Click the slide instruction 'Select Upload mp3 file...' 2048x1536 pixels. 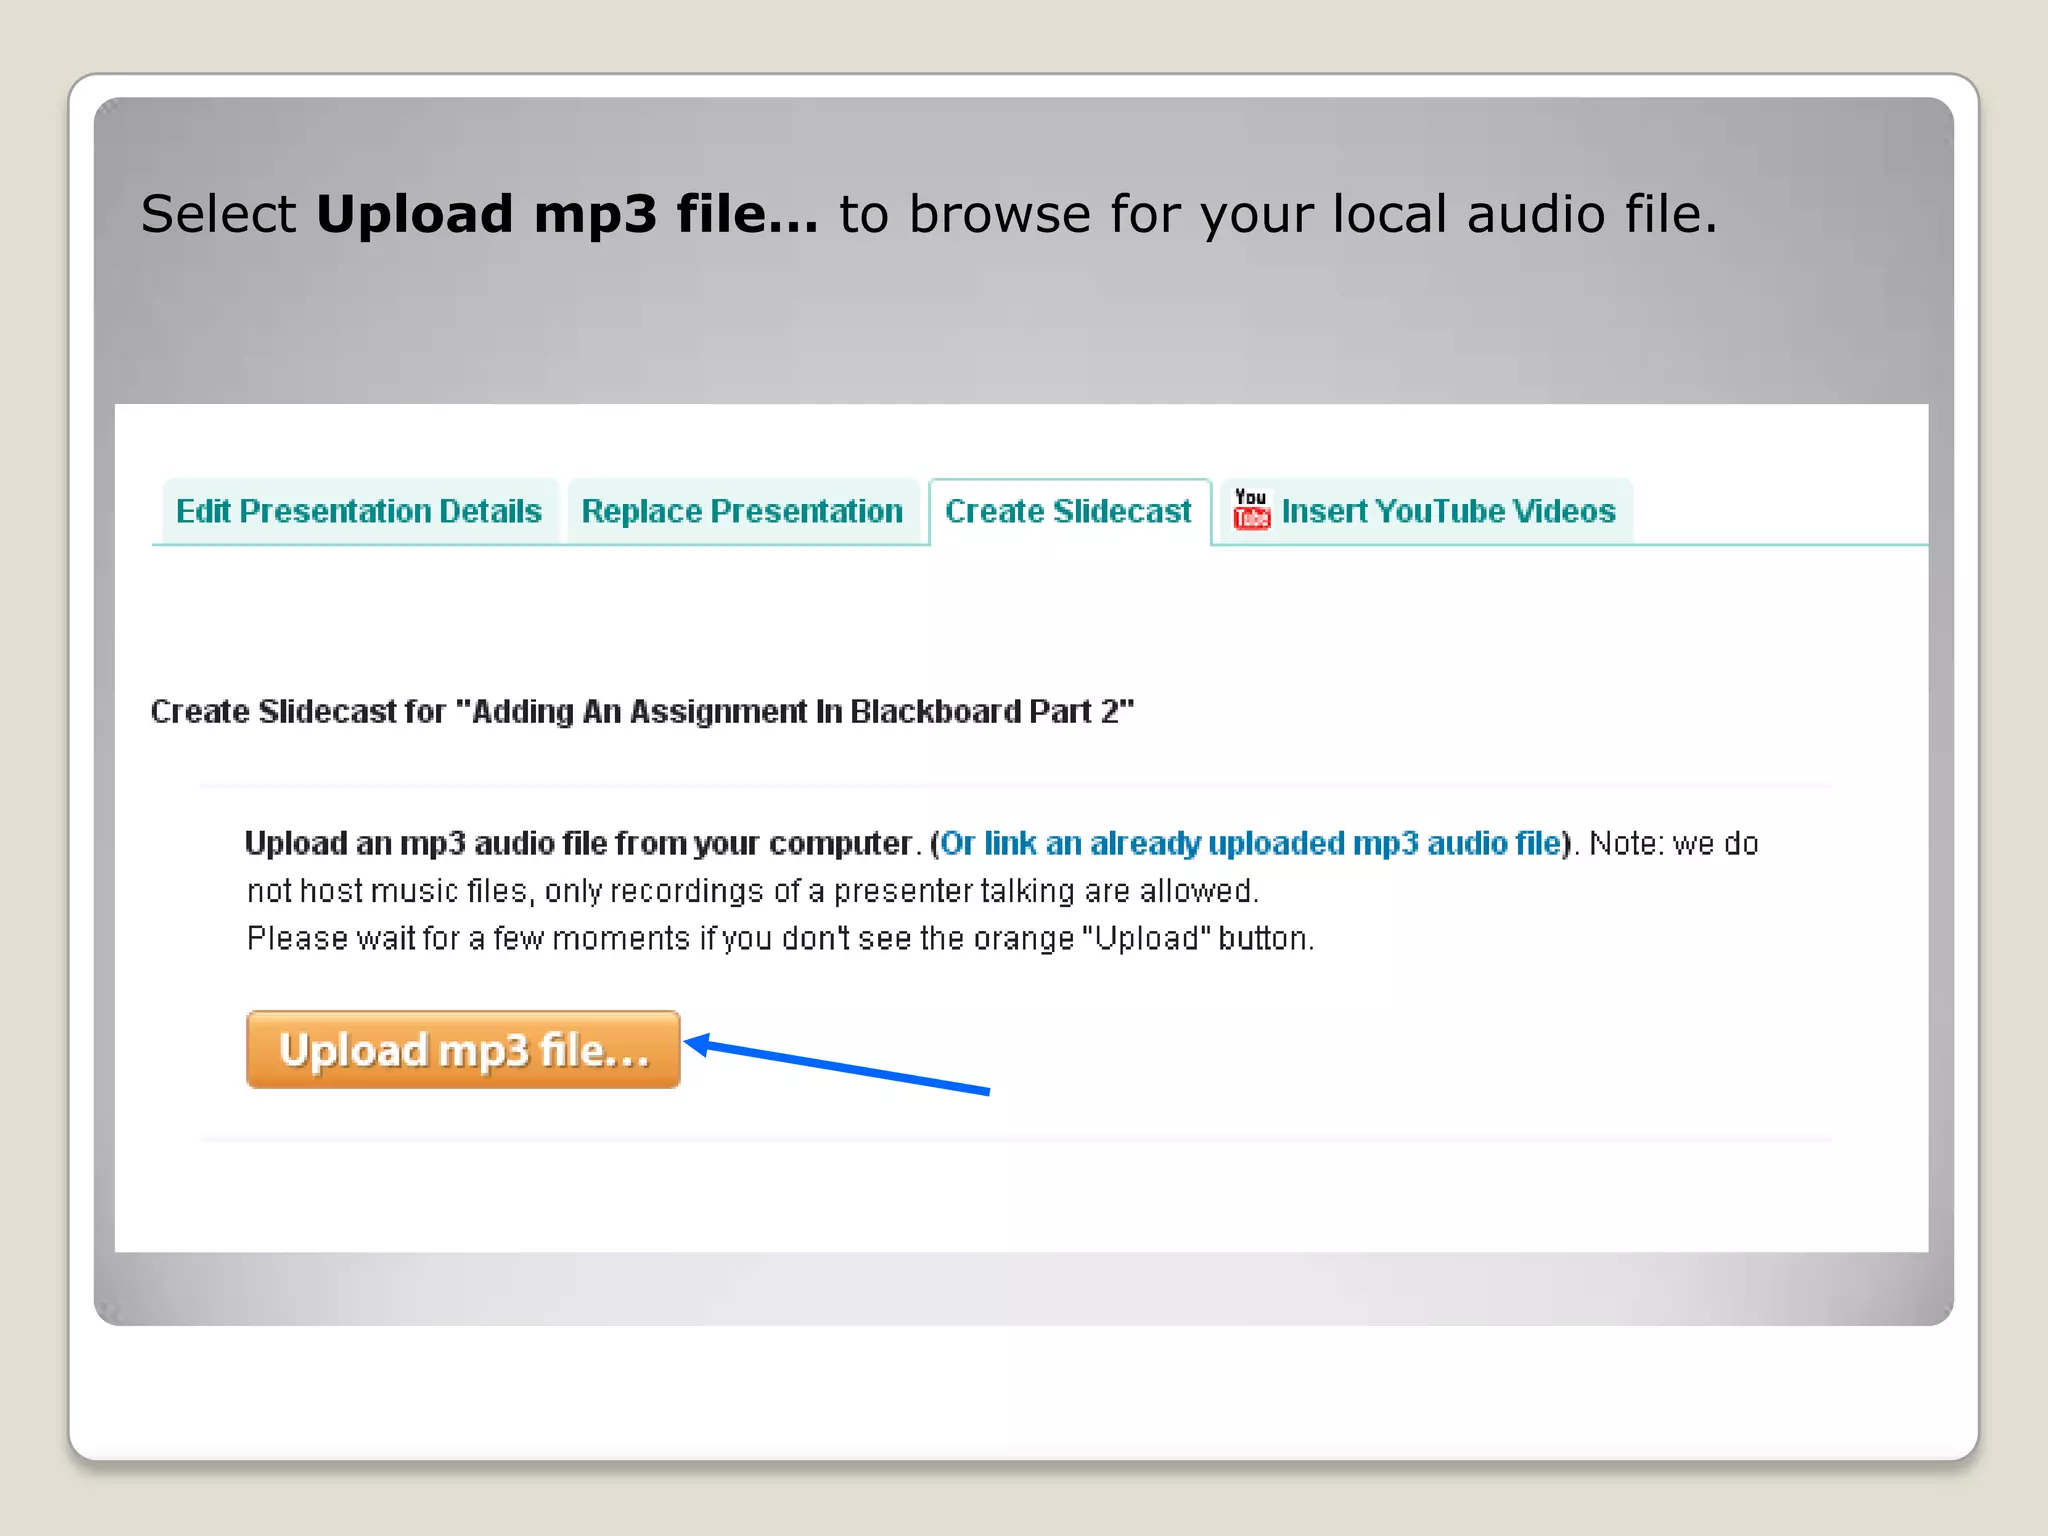pos(929,214)
